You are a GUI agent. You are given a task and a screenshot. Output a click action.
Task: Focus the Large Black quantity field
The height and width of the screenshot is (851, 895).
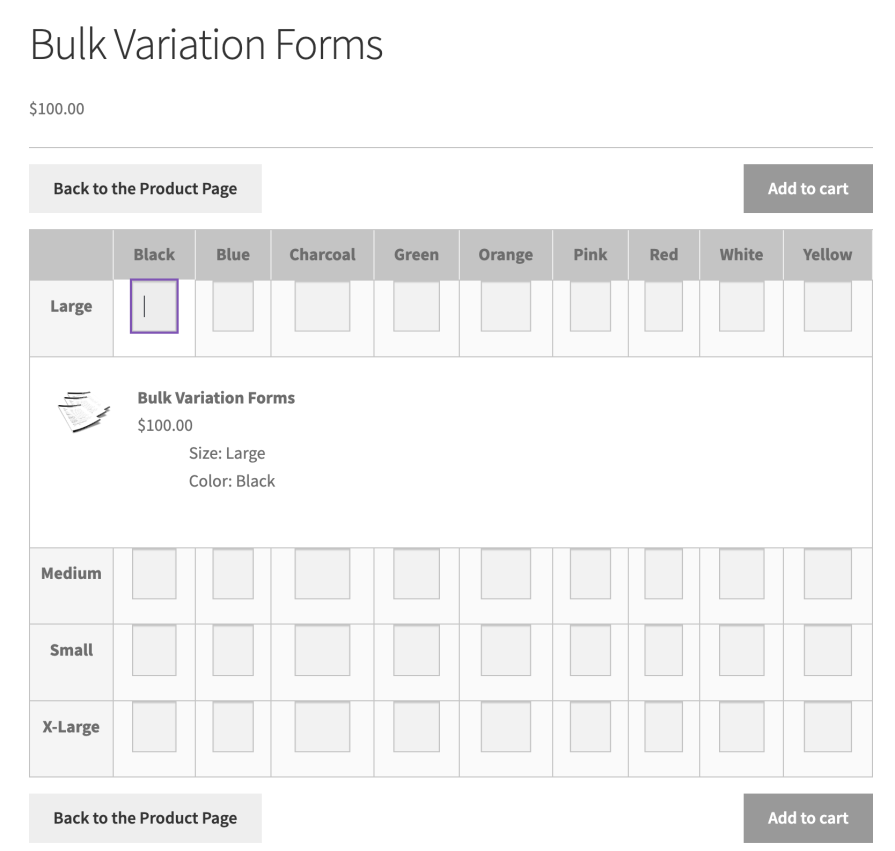[154, 306]
